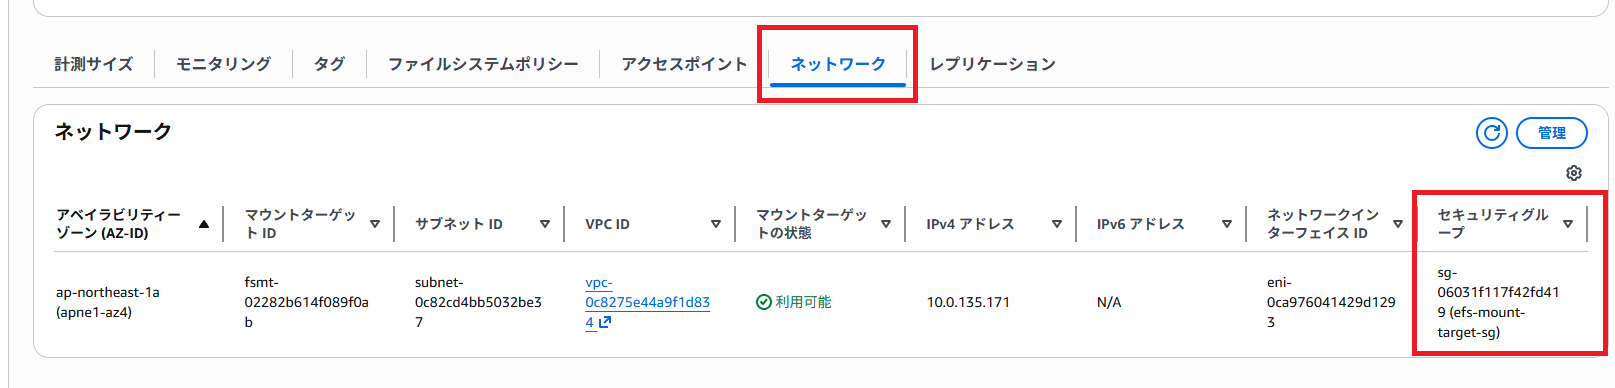The image size is (1615, 388).
Task: Open VPC ID column sort arrow
Action: pos(716,224)
